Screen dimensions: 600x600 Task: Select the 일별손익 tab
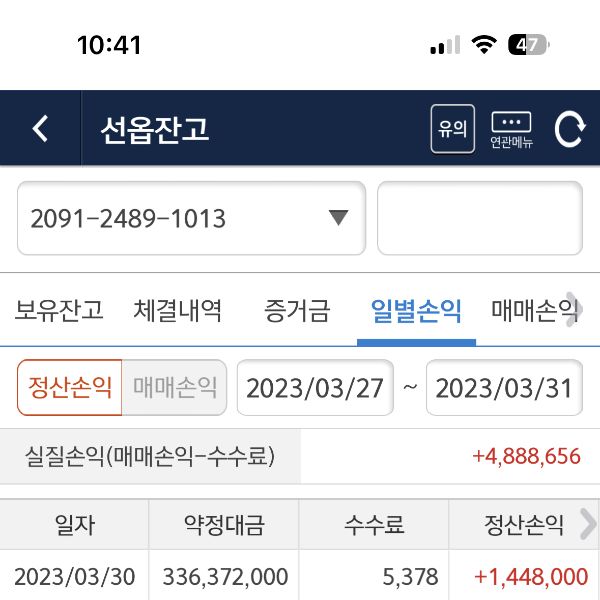pos(416,311)
